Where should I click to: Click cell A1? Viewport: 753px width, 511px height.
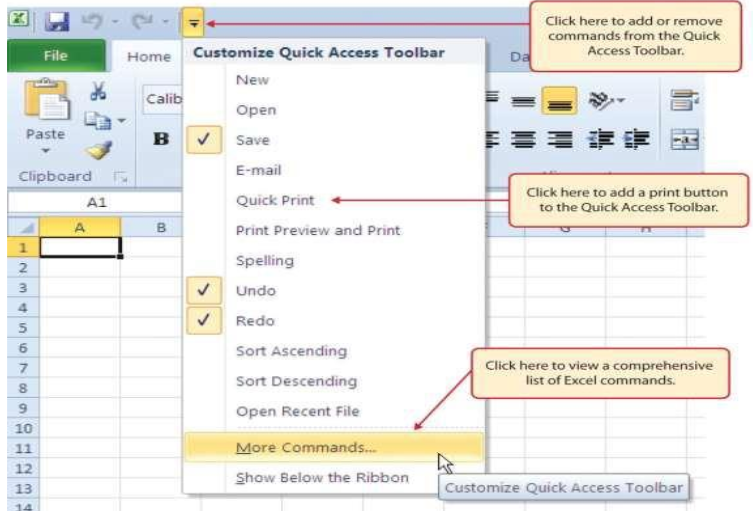pyautogui.click(x=80, y=247)
